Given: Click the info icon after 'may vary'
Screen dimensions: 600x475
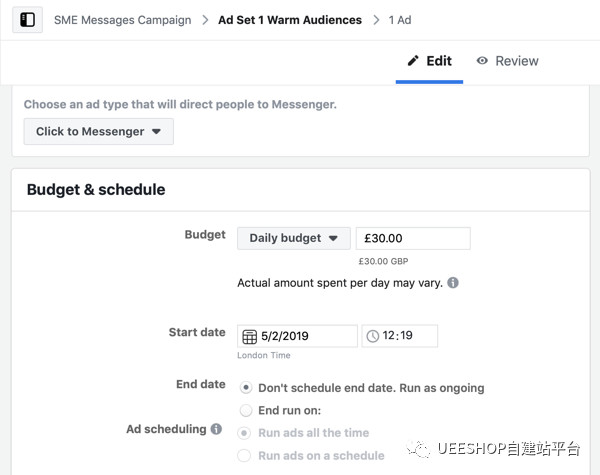Looking at the screenshot, I should click(453, 283).
